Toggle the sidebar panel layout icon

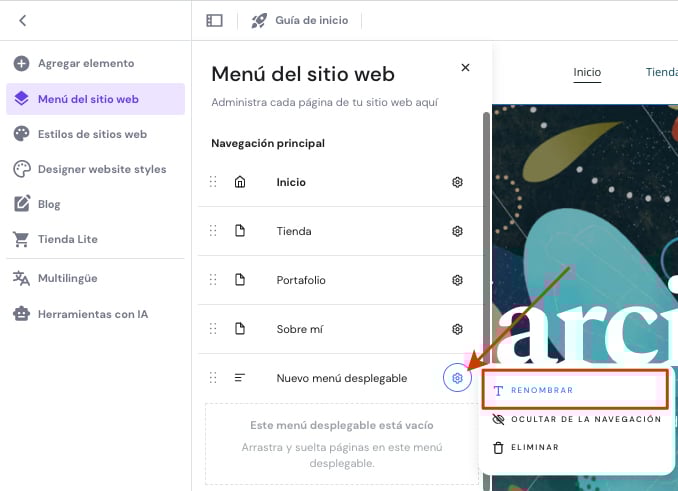point(214,20)
